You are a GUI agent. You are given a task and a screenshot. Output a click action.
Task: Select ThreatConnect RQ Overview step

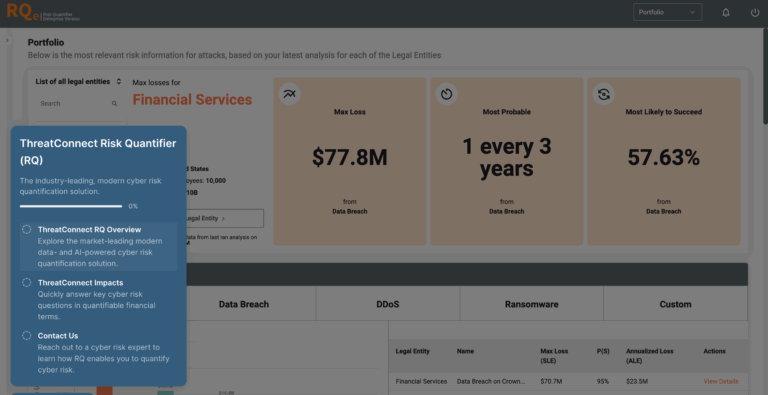point(99,247)
